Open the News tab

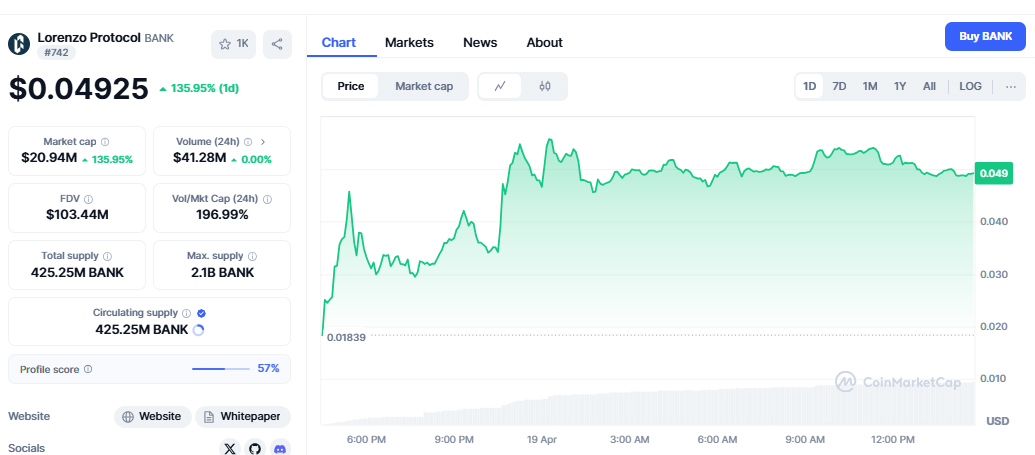pyautogui.click(x=480, y=42)
